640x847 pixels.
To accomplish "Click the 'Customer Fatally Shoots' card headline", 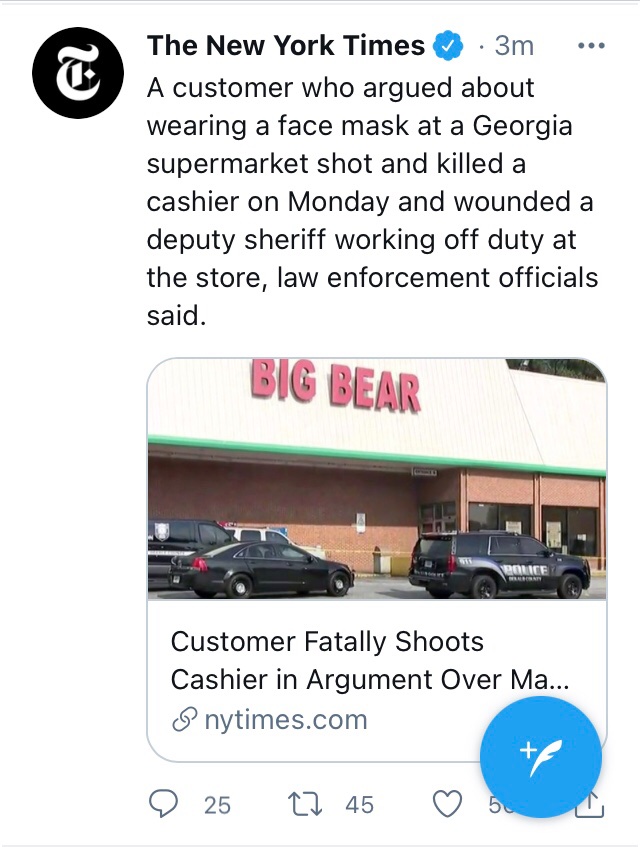I will pos(327,641).
